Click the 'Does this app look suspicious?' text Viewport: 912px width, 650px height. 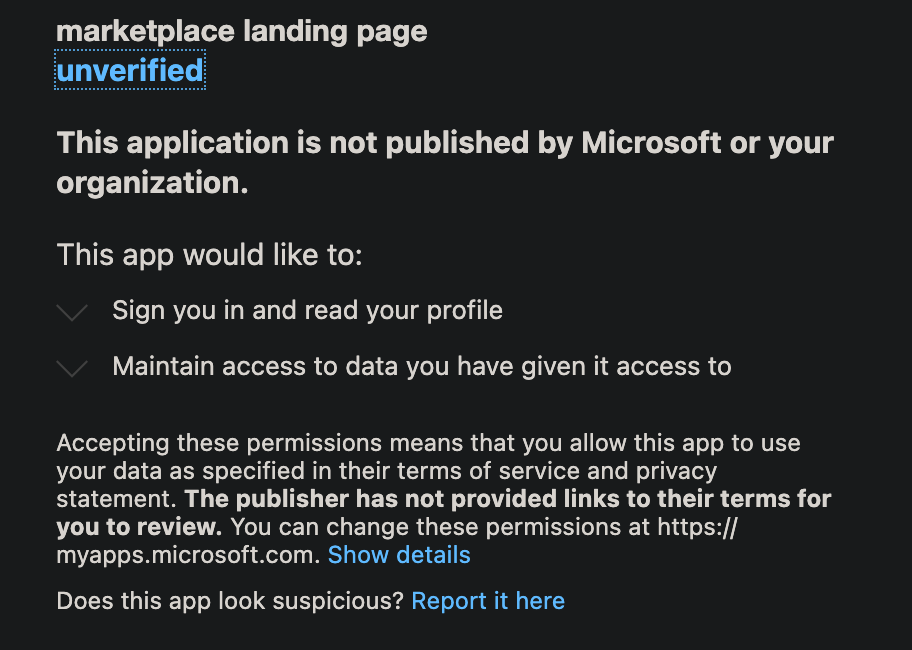point(230,601)
